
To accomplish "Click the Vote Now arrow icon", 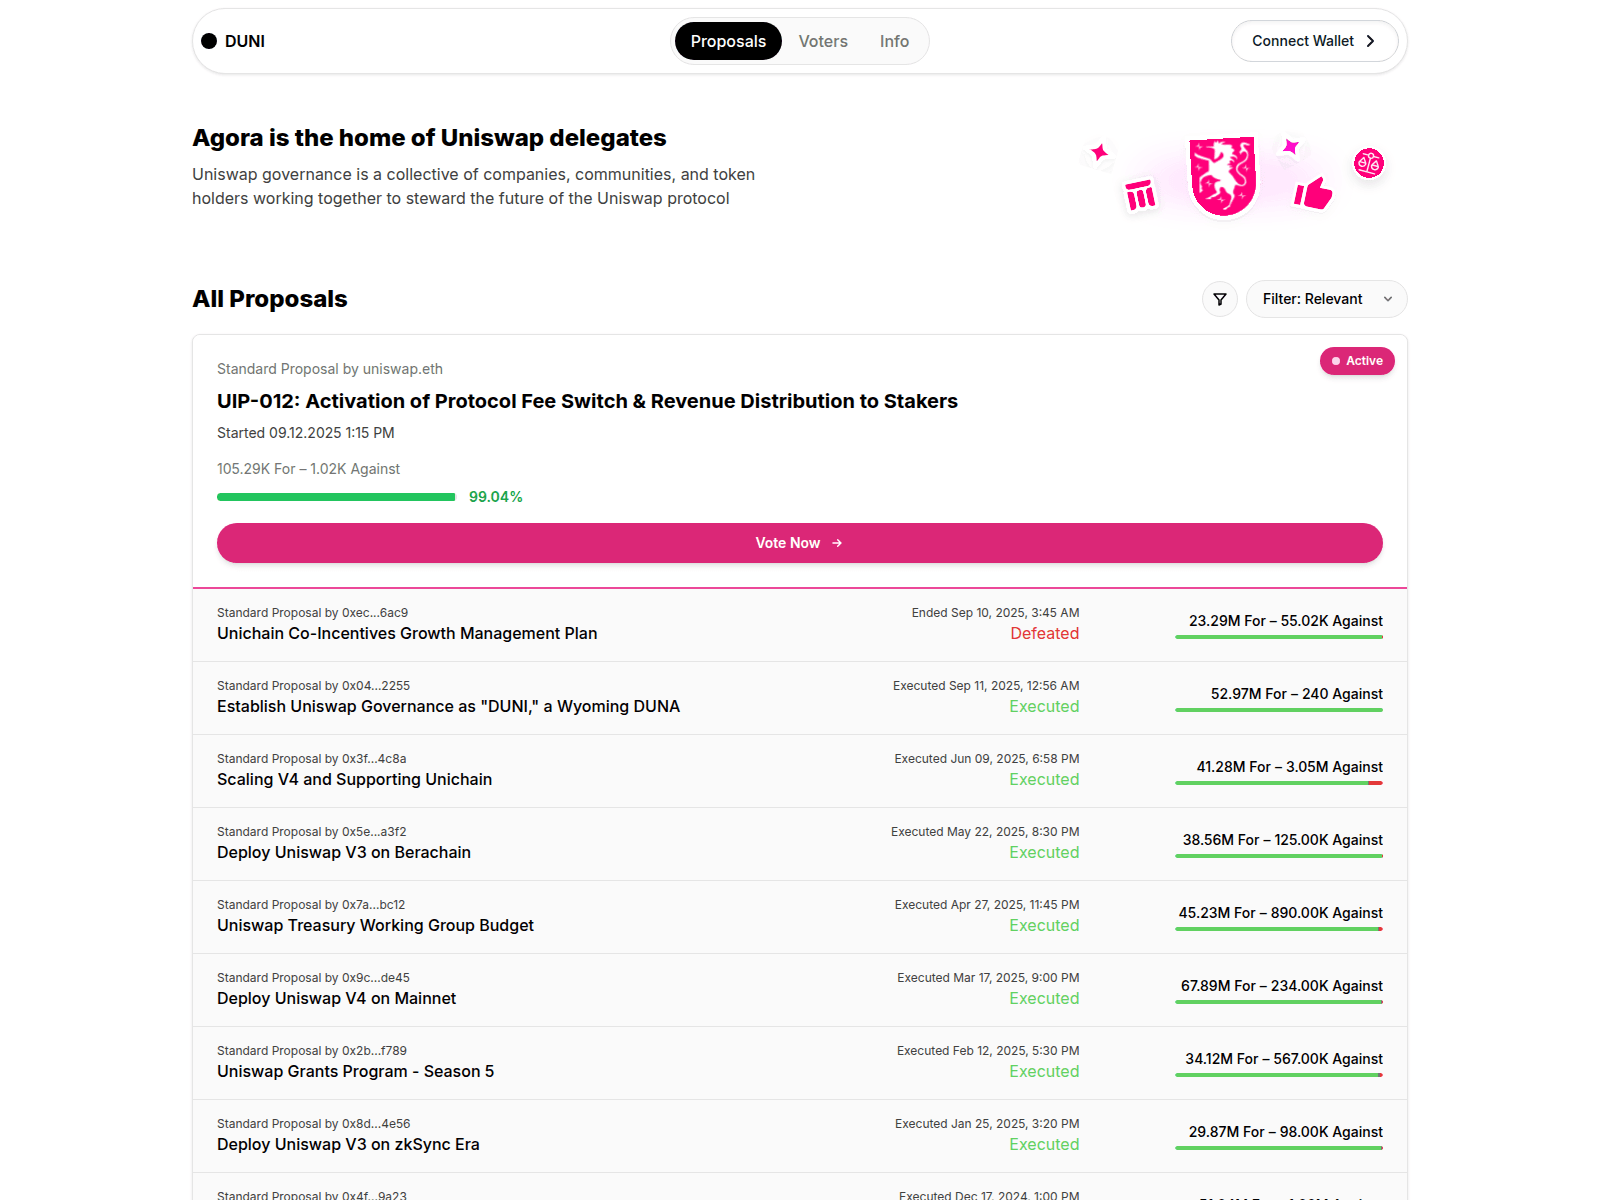I will pyautogui.click(x=837, y=543).
